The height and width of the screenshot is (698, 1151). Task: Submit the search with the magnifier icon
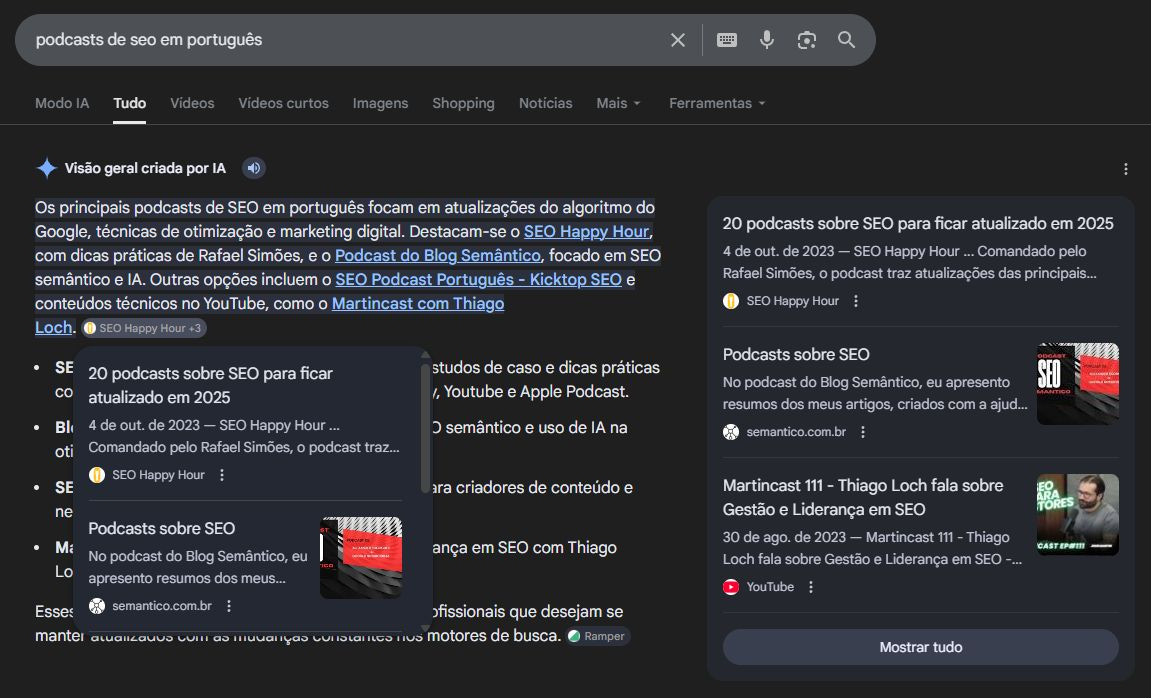pos(846,40)
